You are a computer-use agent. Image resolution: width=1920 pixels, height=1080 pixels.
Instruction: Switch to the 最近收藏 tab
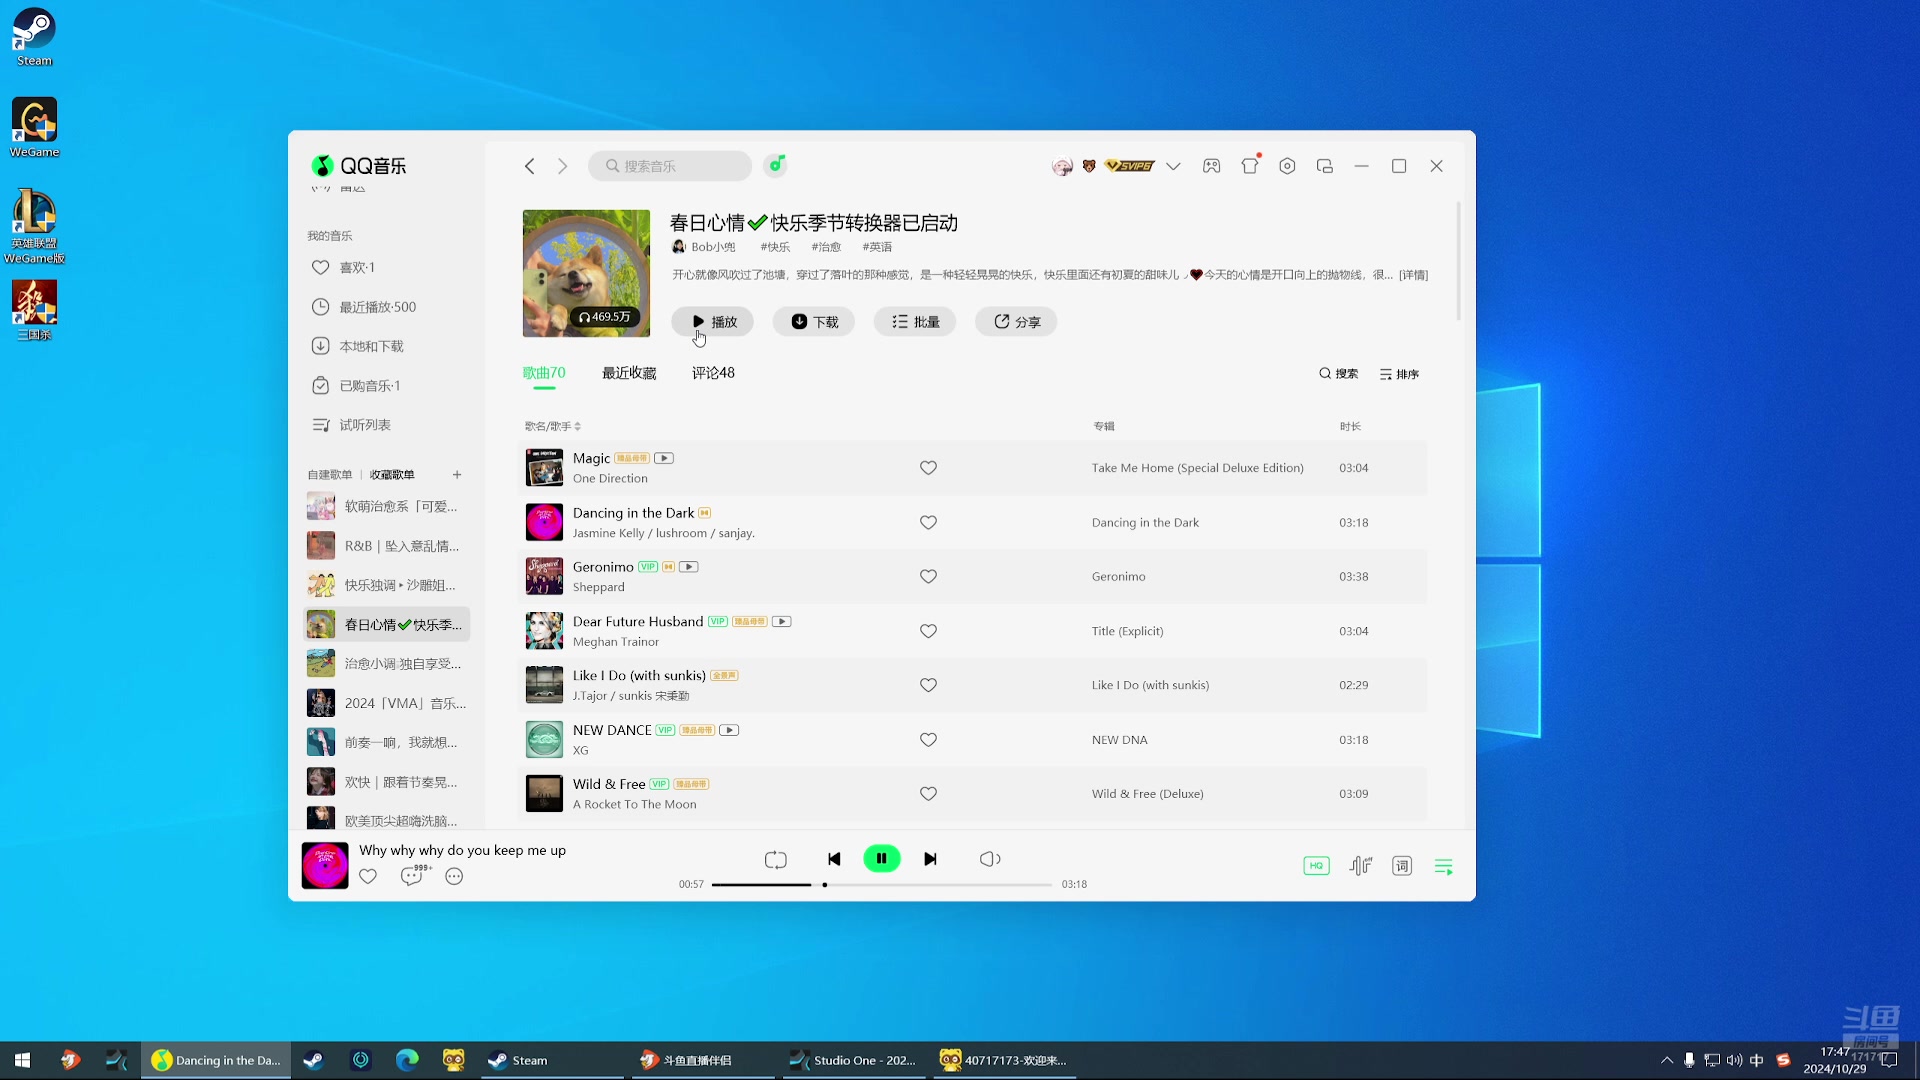(x=629, y=373)
